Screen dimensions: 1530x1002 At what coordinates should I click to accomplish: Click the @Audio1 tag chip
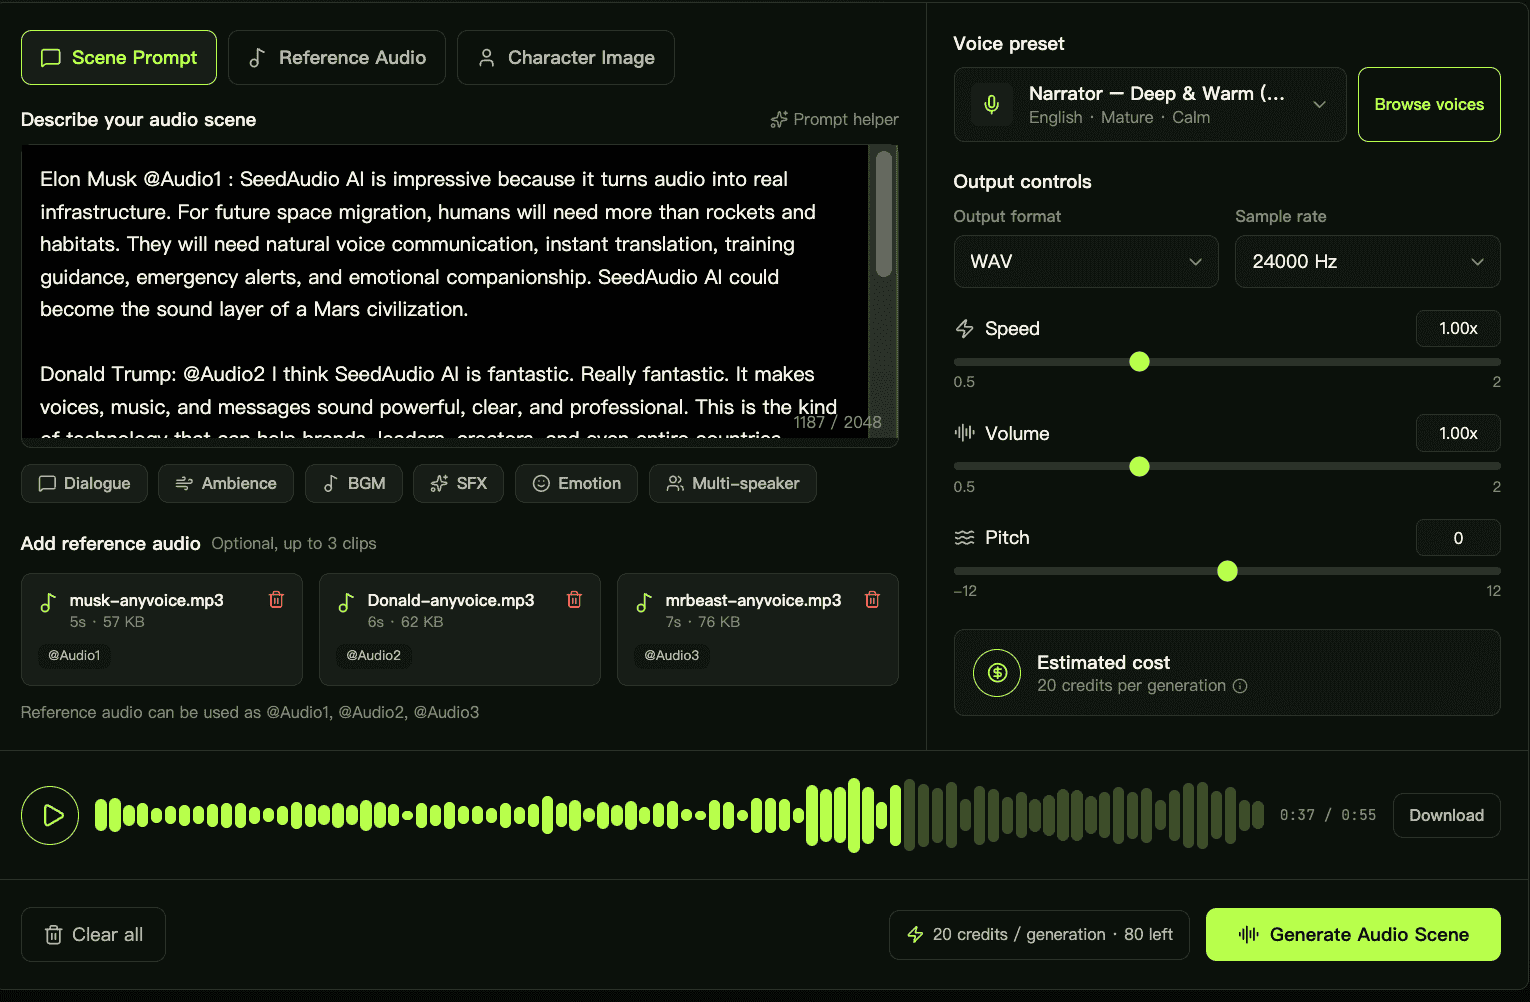point(74,656)
